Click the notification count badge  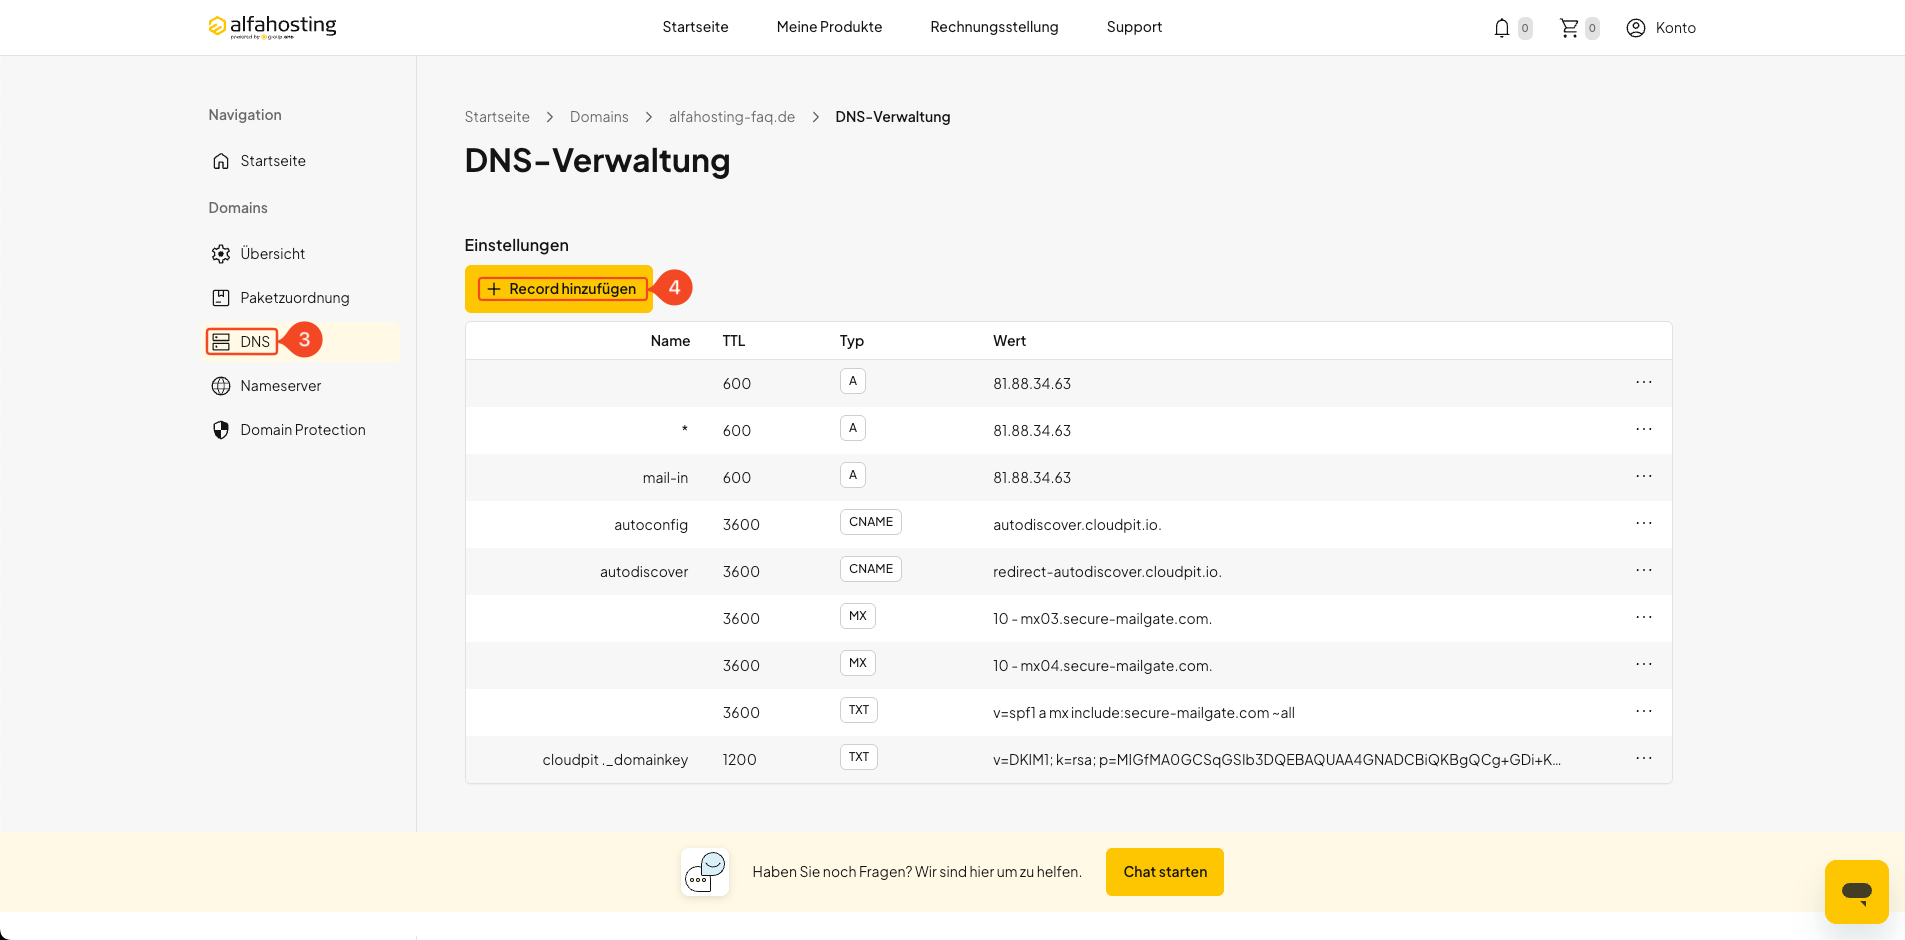click(1525, 28)
